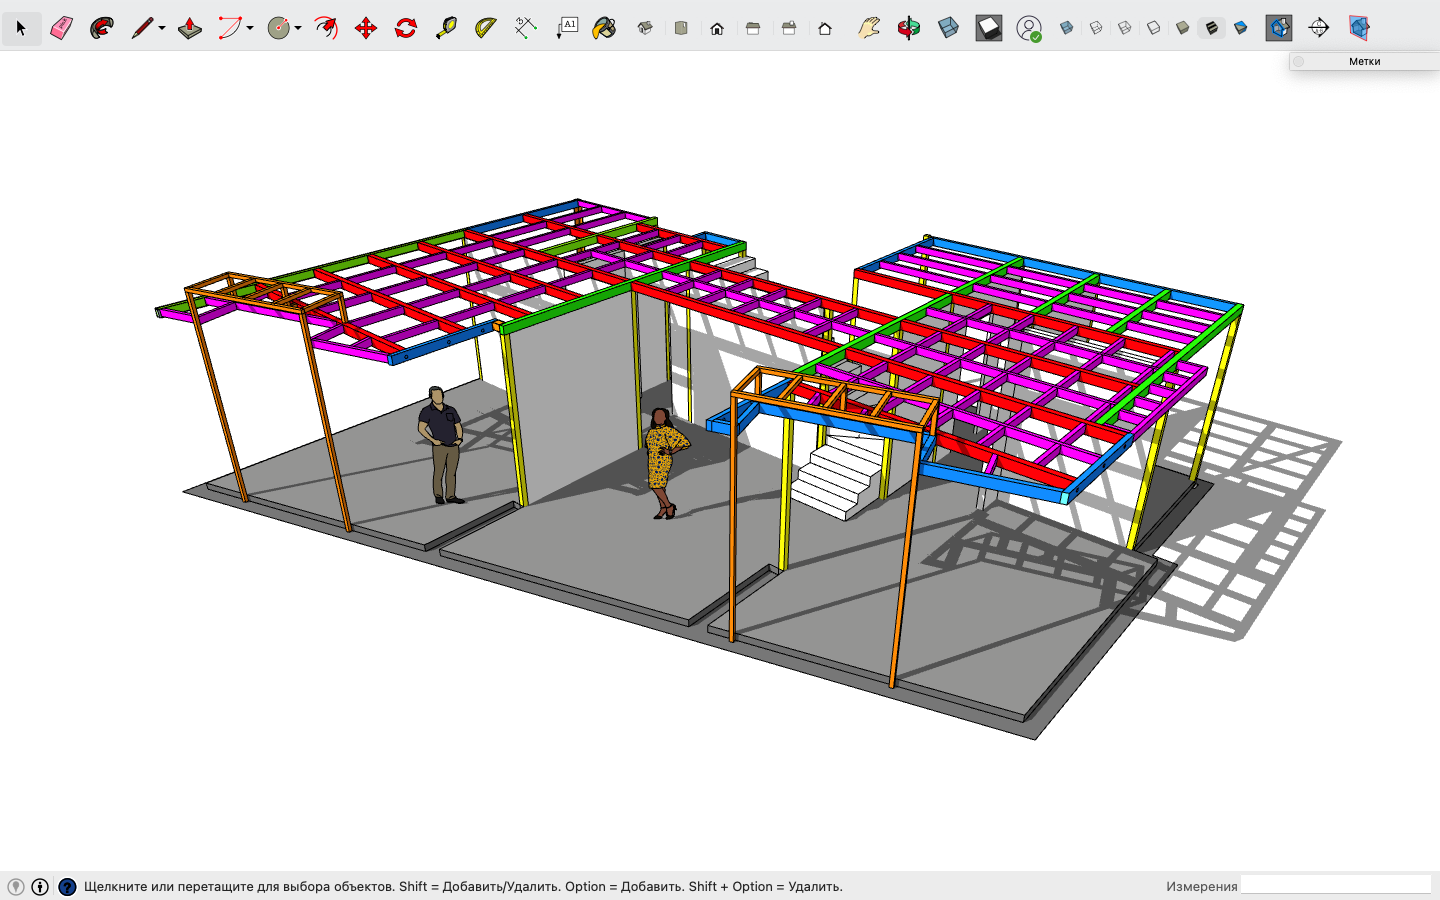Open the Arc tool dropdown arrow

pyautogui.click(x=250, y=28)
